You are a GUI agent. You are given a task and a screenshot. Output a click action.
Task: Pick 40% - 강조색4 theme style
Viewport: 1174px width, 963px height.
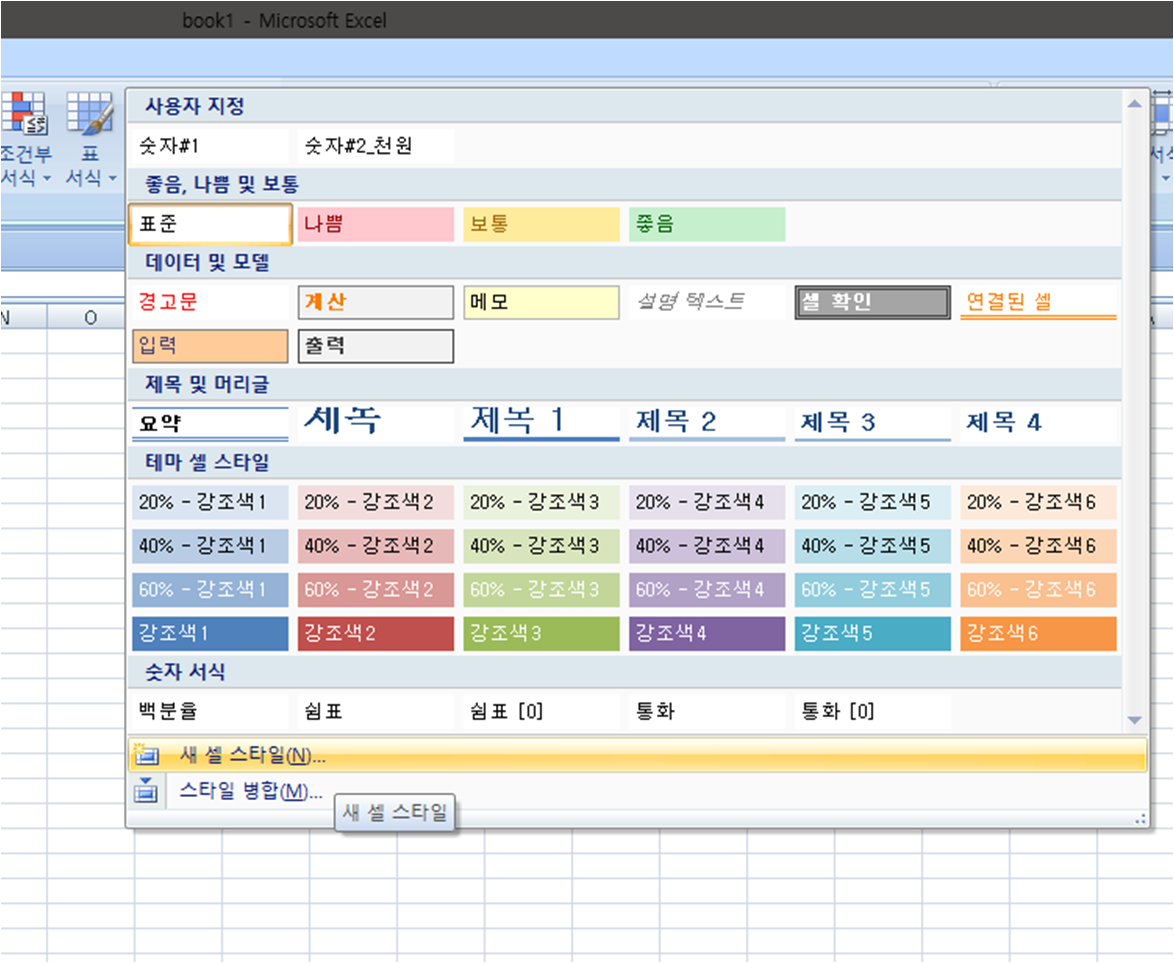(x=707, y=546)
